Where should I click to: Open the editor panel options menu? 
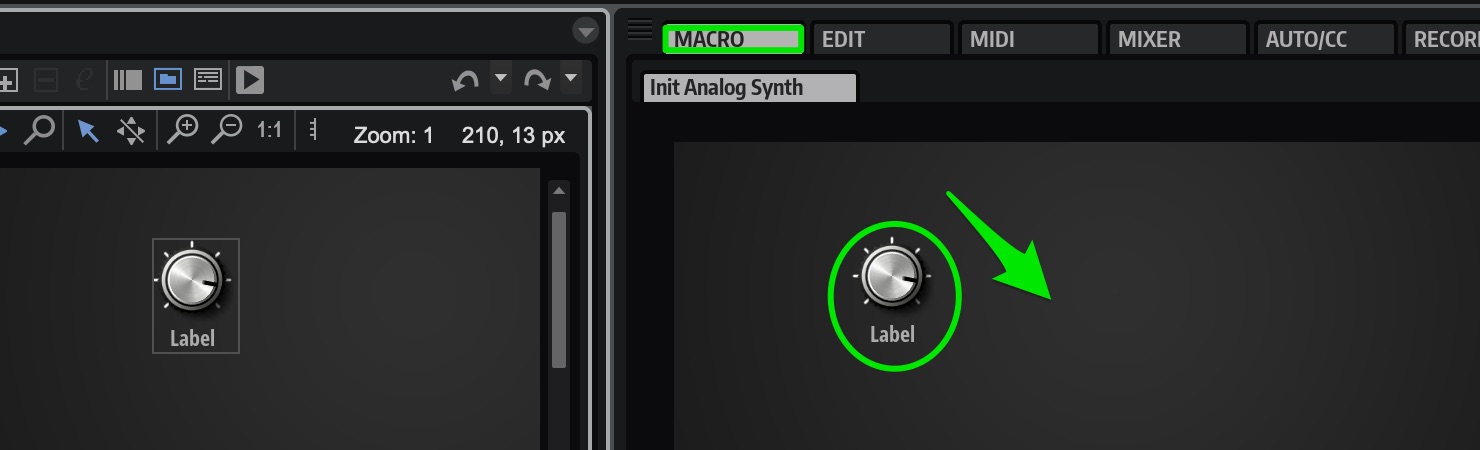585,31
